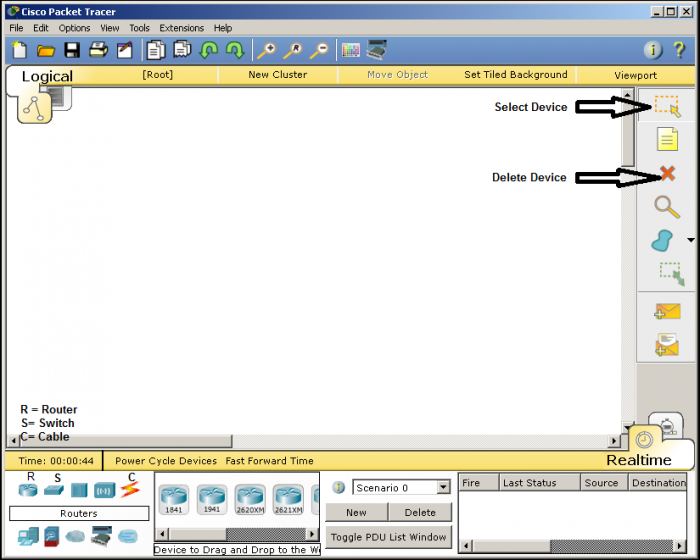
Task: Open the Extensions menu
Action: pos(181,28)
